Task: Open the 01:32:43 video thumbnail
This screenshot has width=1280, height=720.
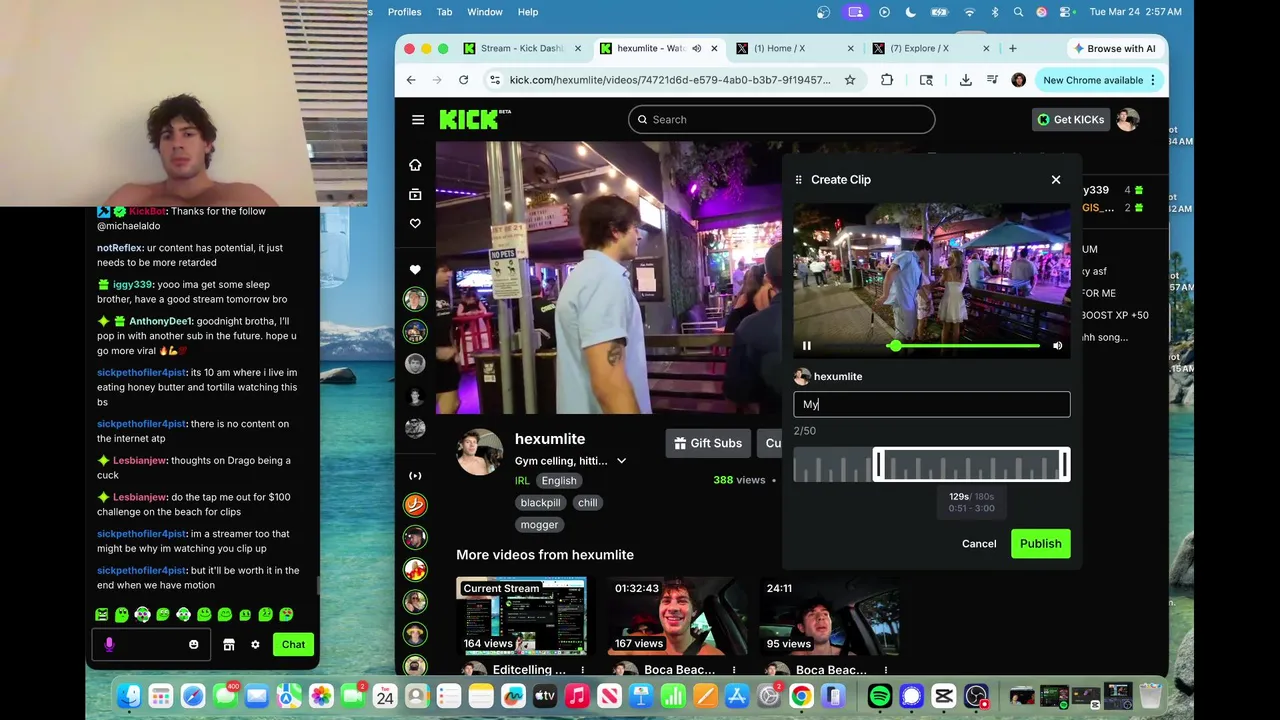Action: click(x=676, y=615)
